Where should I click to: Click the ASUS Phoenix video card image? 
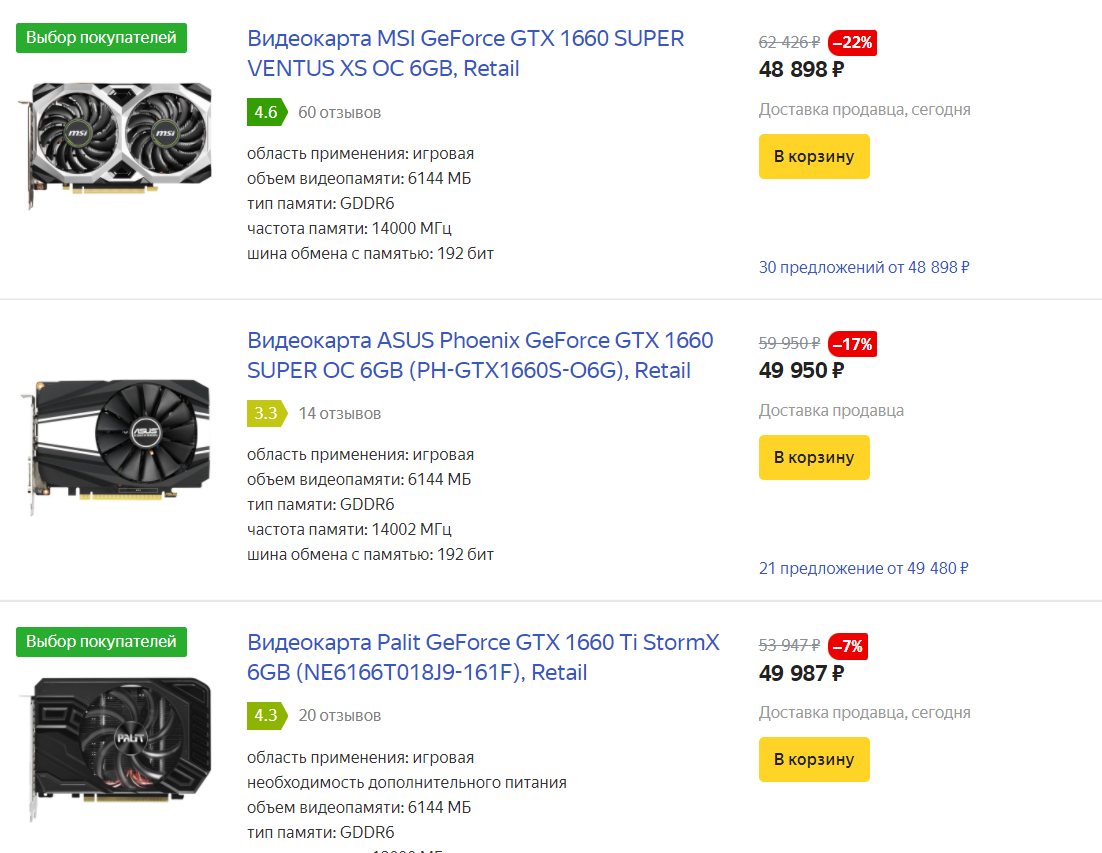pyautogui.click(x=115, y=445)
